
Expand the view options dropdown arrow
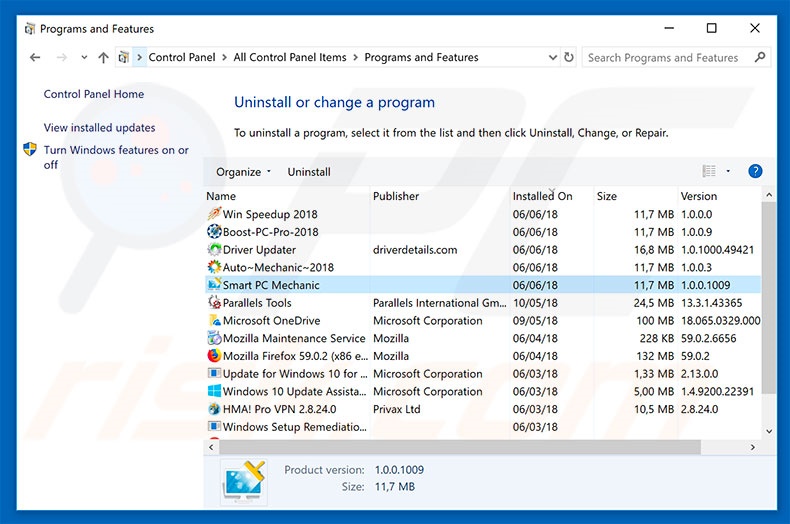[x=728, y=171]
